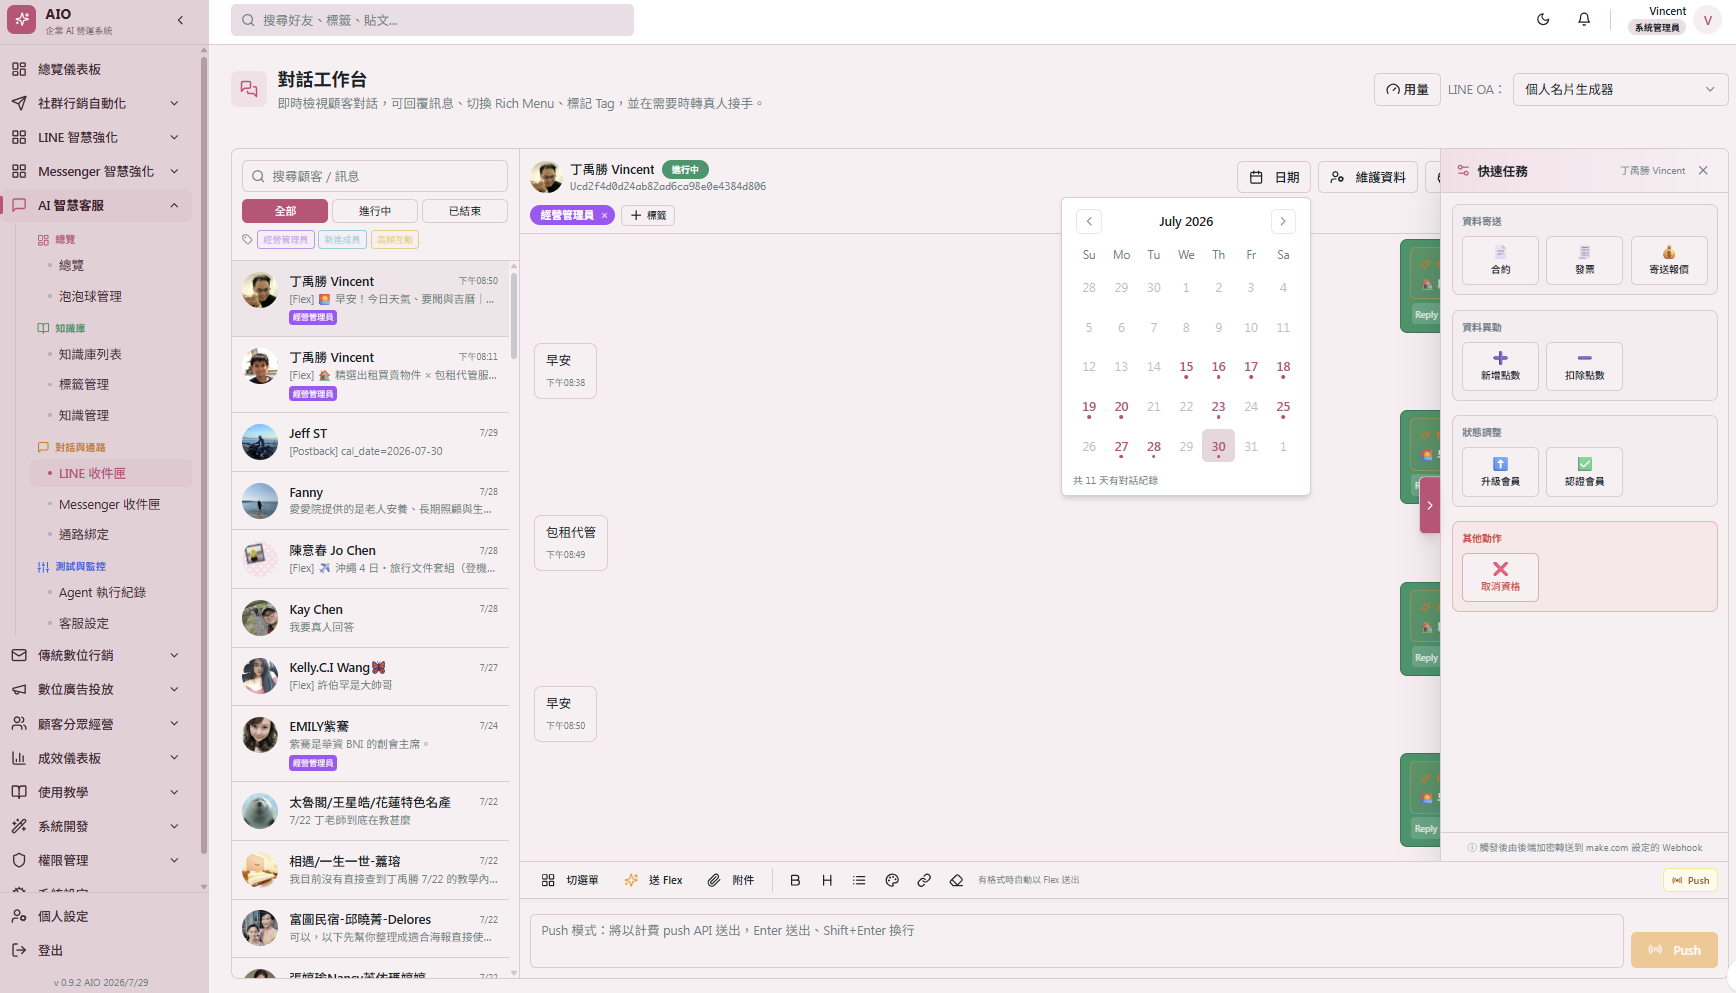Remove the 經營管理員 tag with x
The image size is (1736, 993).
[x=604, y=215]
